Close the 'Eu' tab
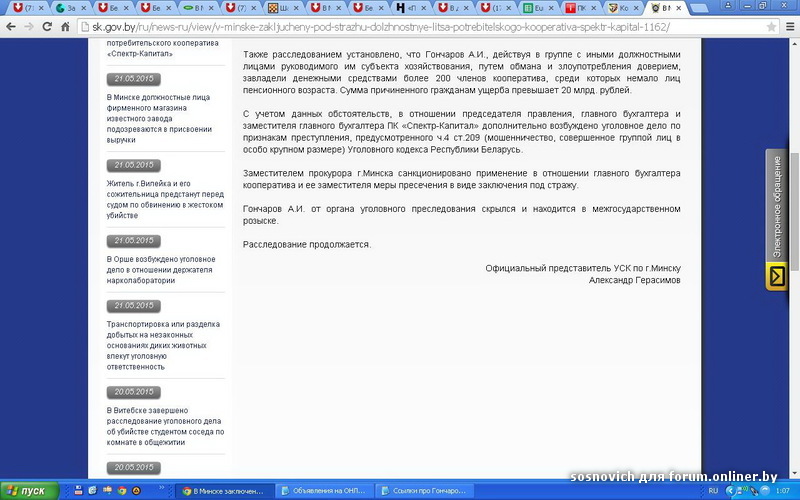 (551, 8)
